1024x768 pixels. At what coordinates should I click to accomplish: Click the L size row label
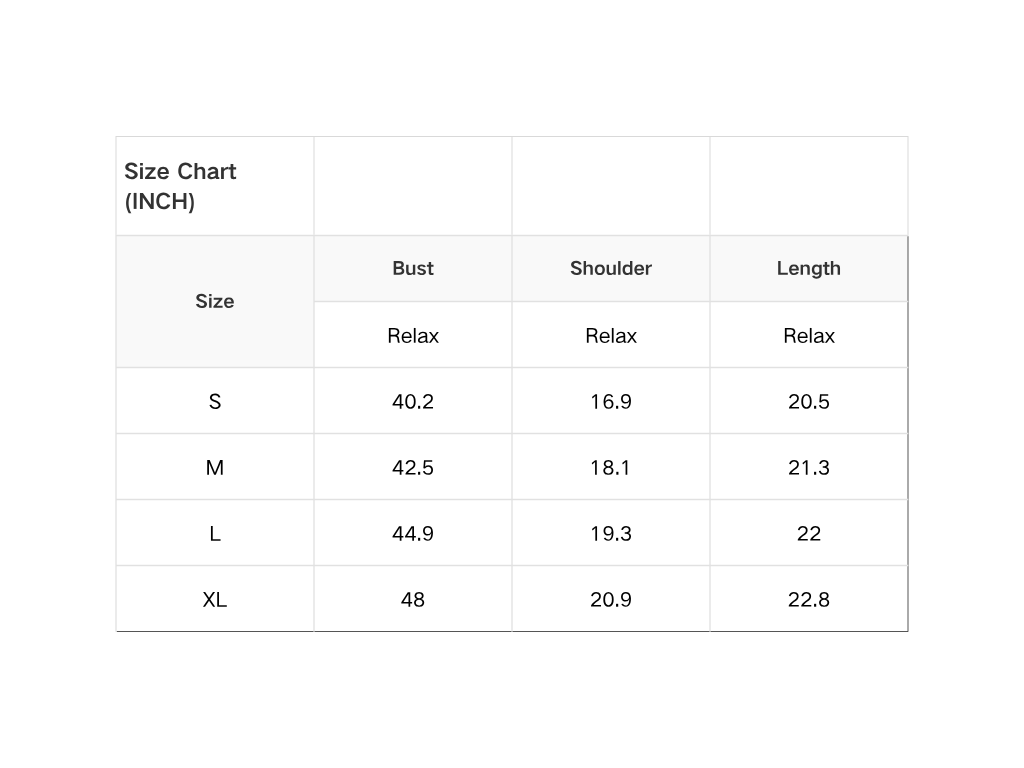215,534
